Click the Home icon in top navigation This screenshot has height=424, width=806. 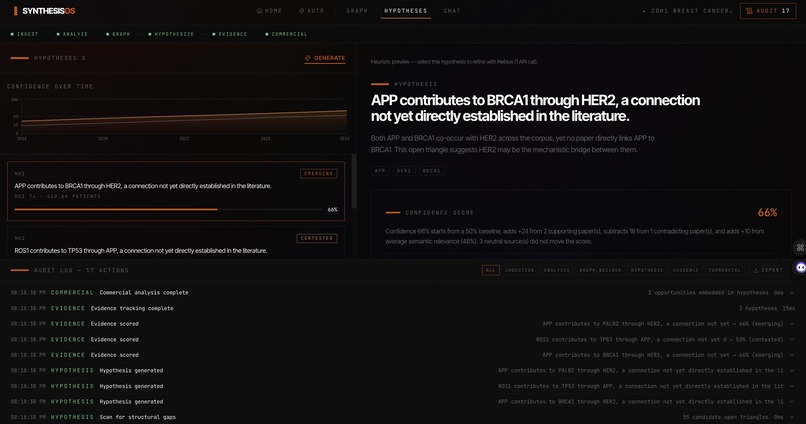(260, 11)
